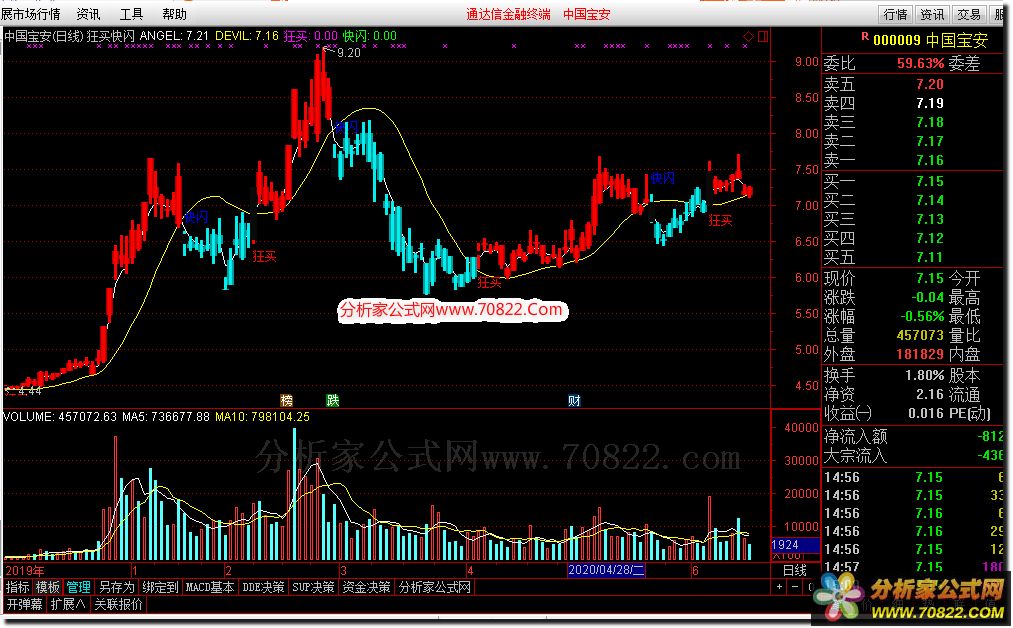
Task: Click the 卖五 price 7.20
Action: pos(930,84)
